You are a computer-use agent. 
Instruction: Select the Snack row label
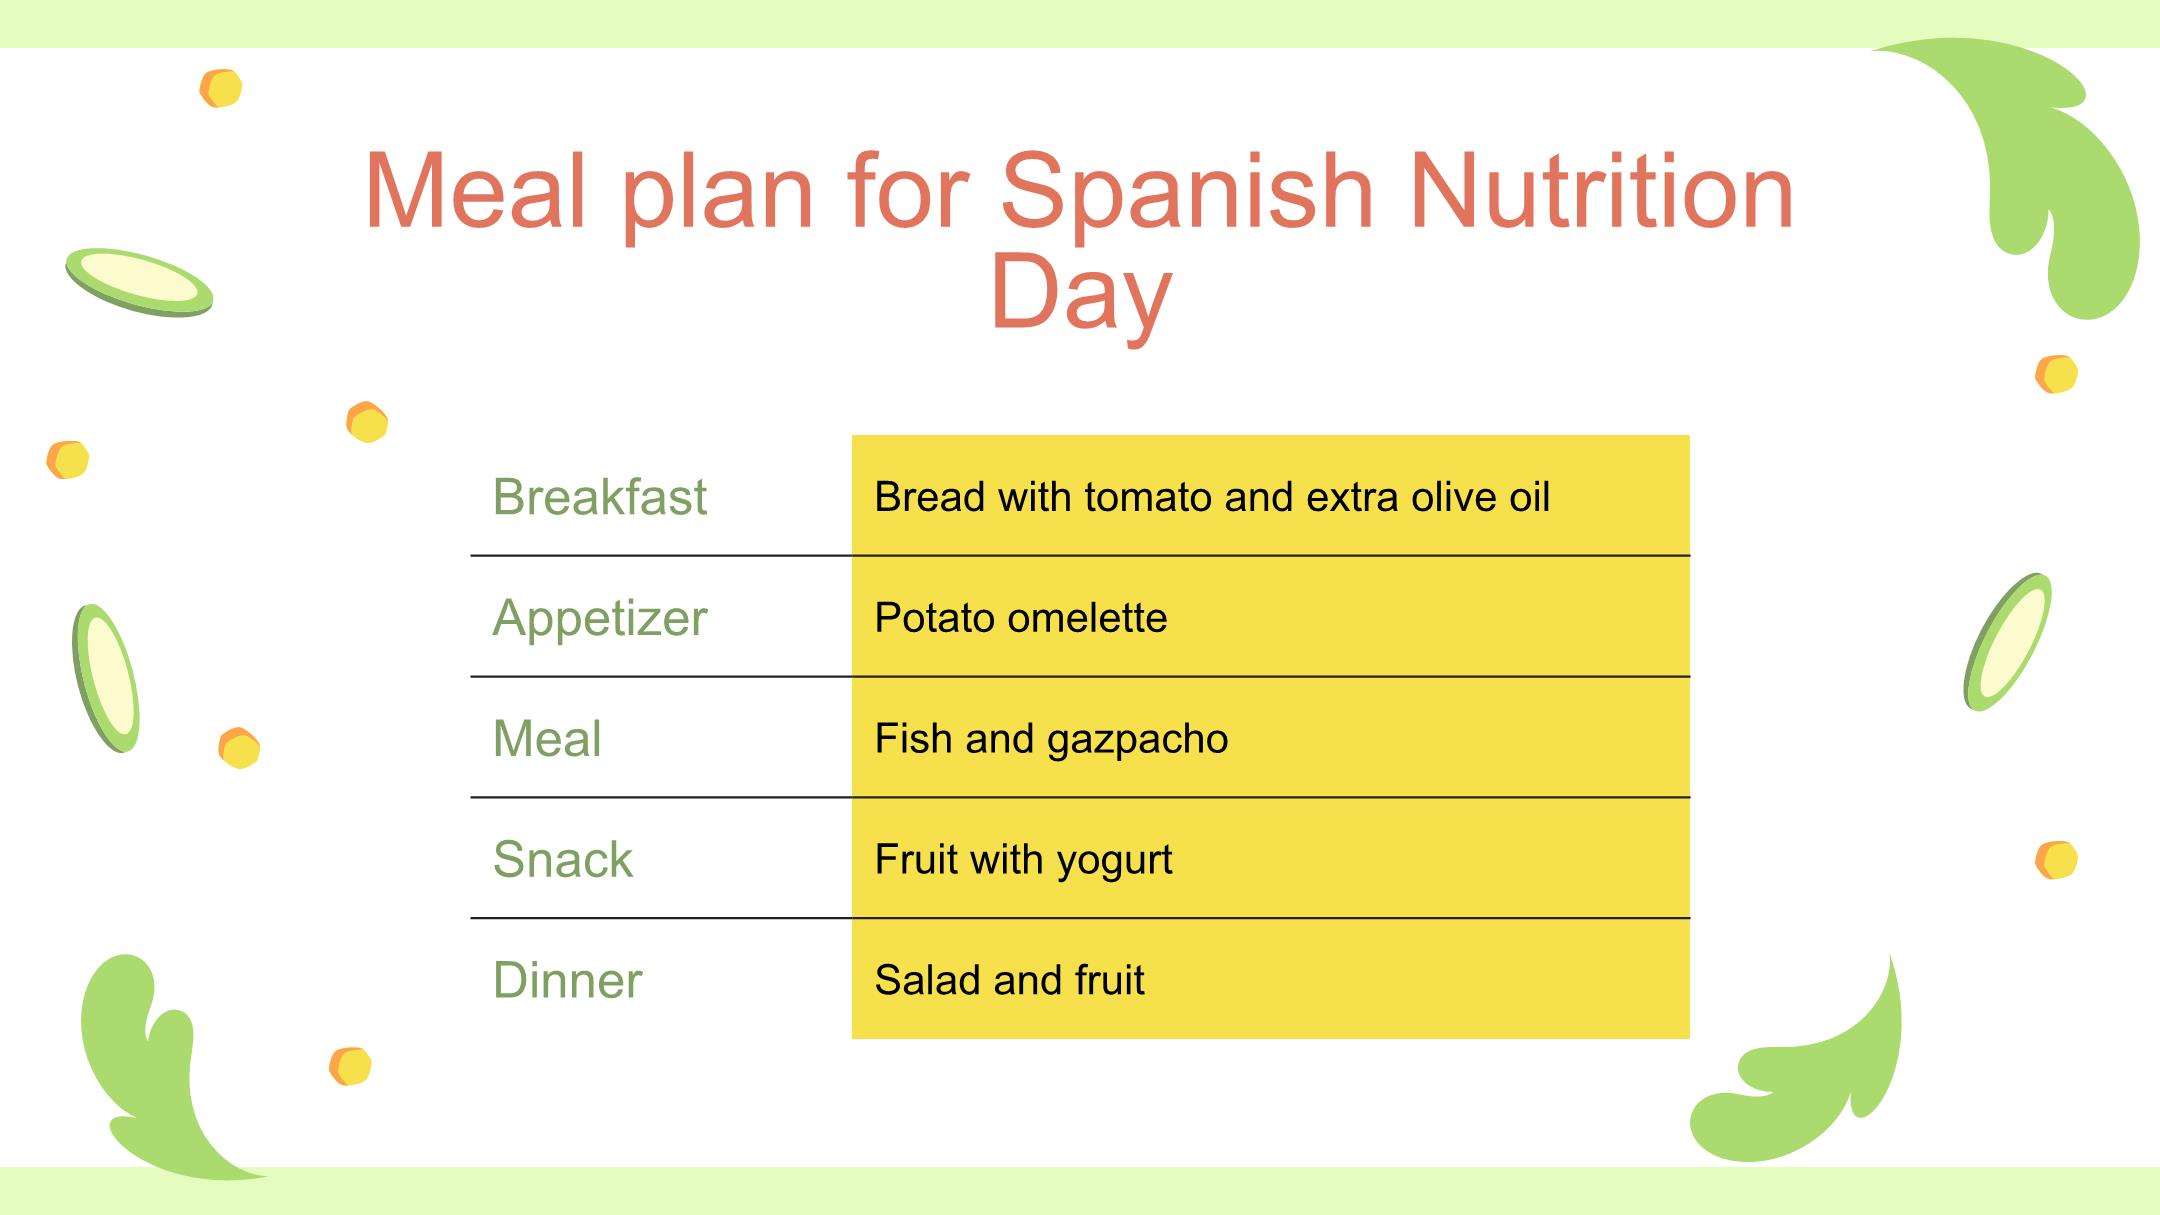click(x=563, y=859)
